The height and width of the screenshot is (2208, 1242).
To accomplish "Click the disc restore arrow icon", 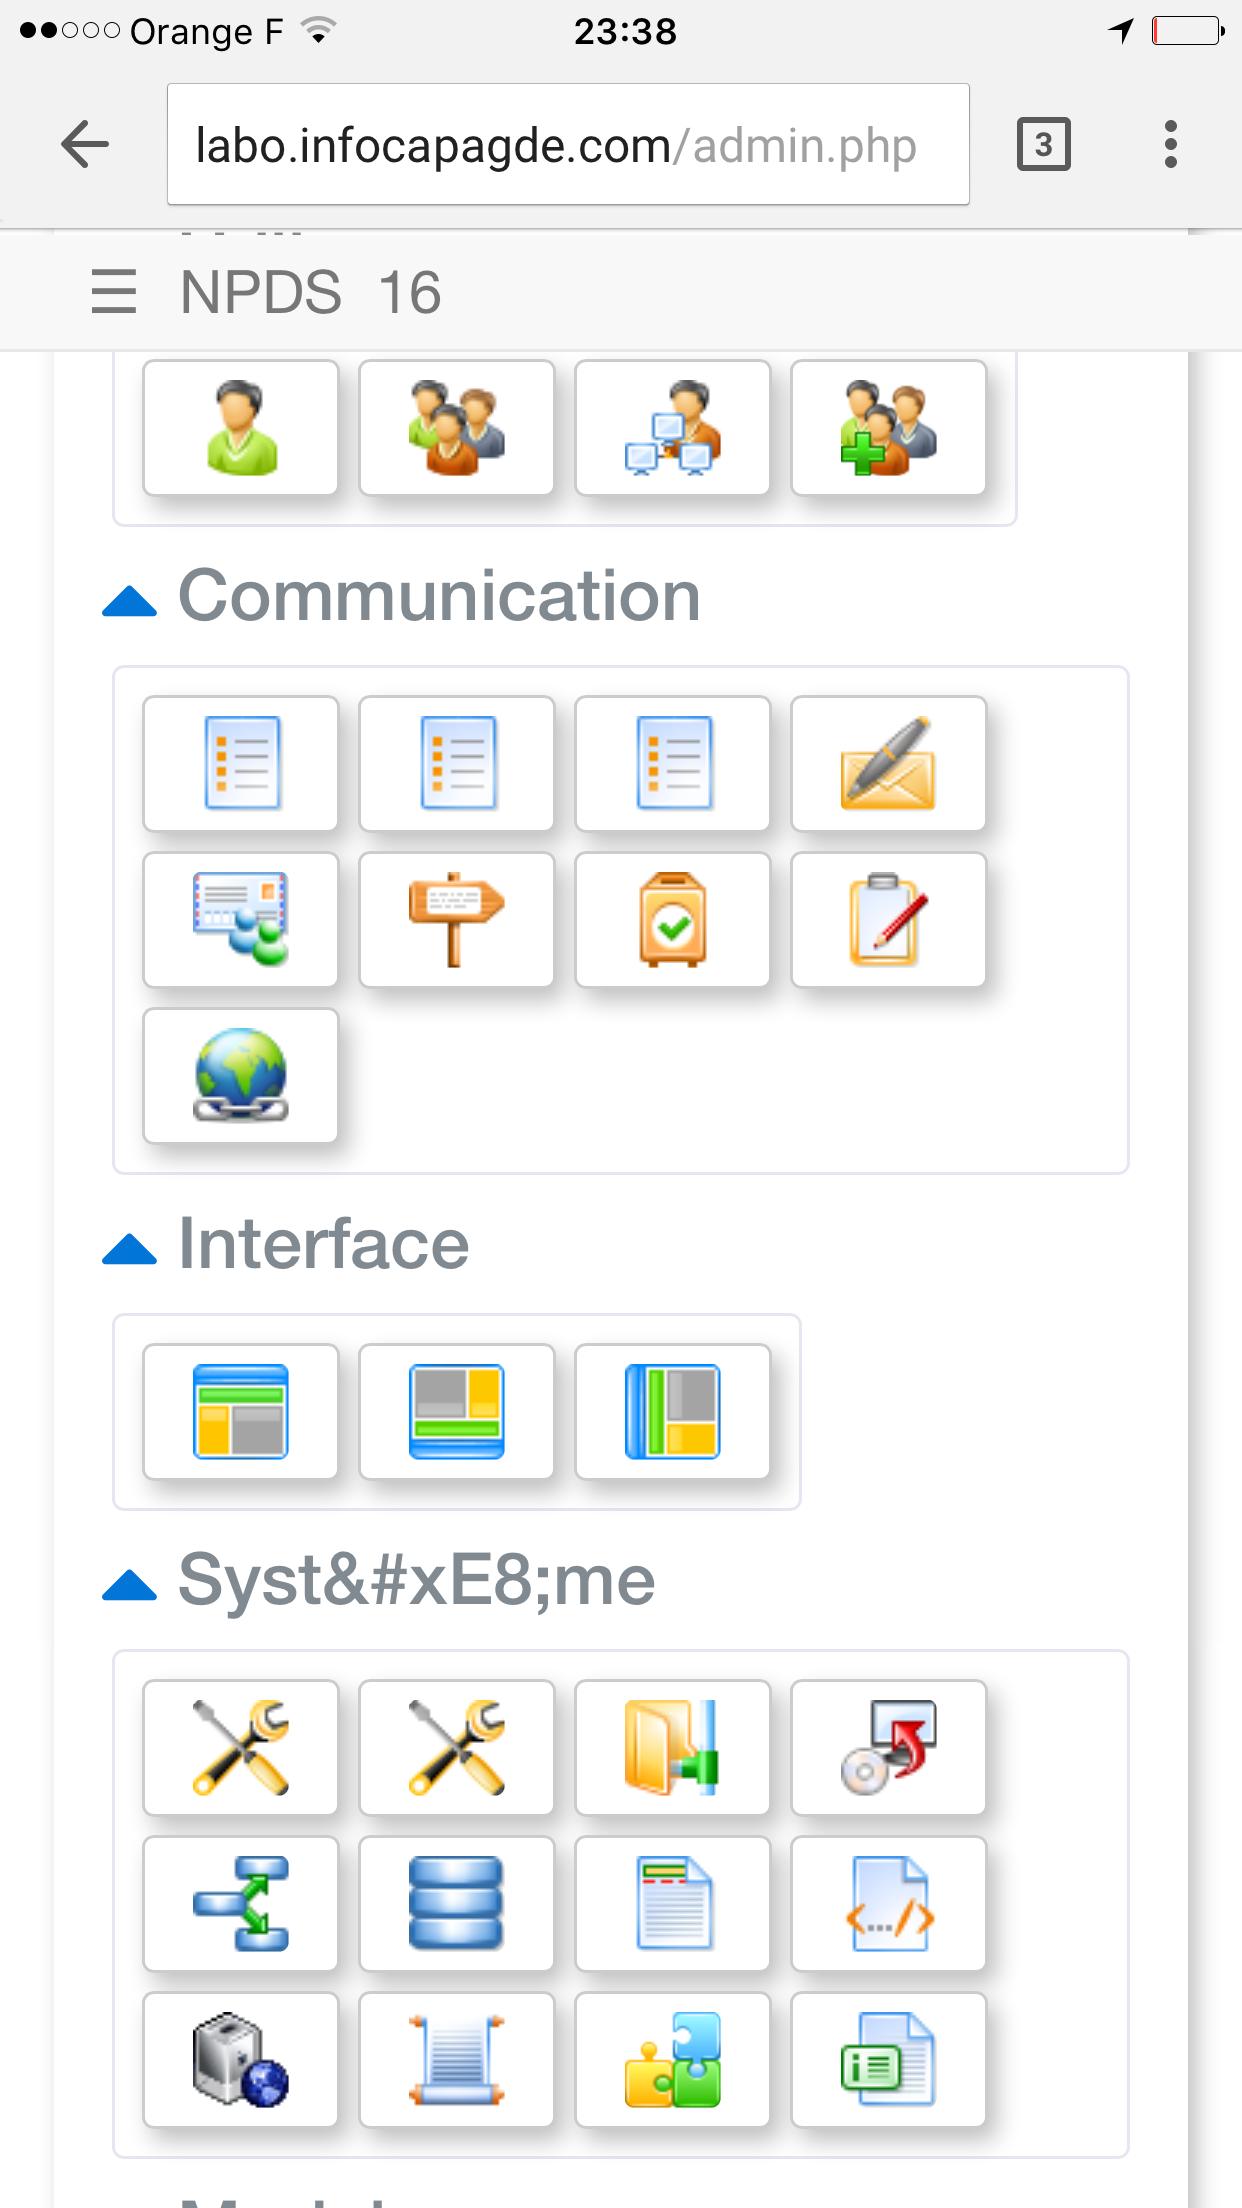I will click(888, 1747).
